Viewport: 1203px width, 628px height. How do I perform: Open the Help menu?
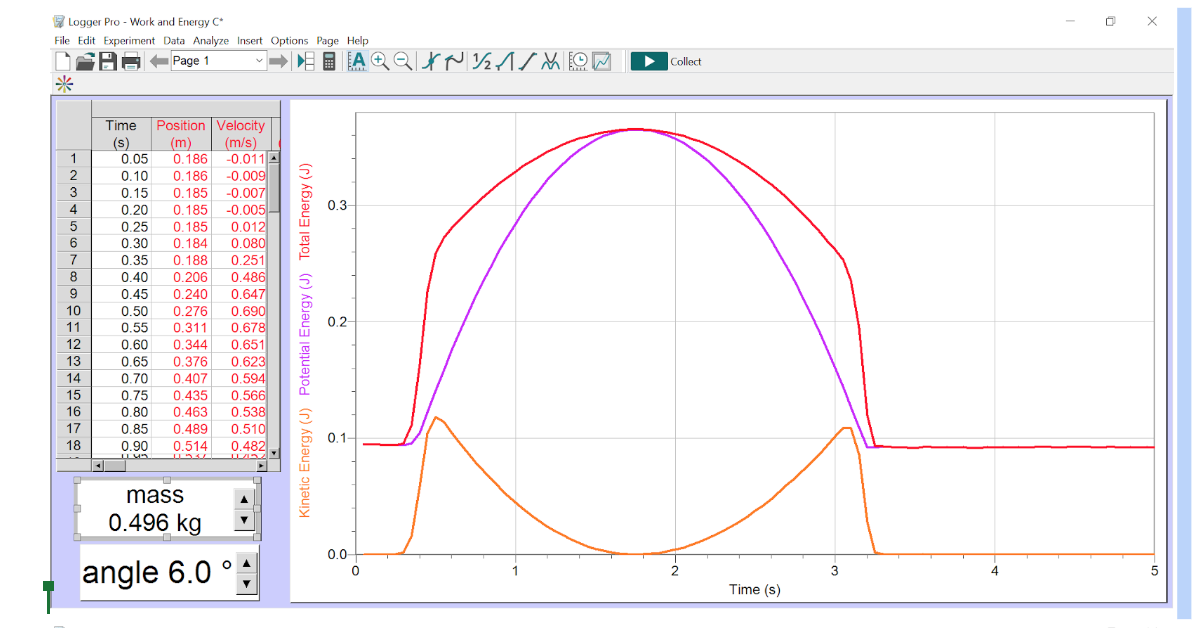(358, 41)
